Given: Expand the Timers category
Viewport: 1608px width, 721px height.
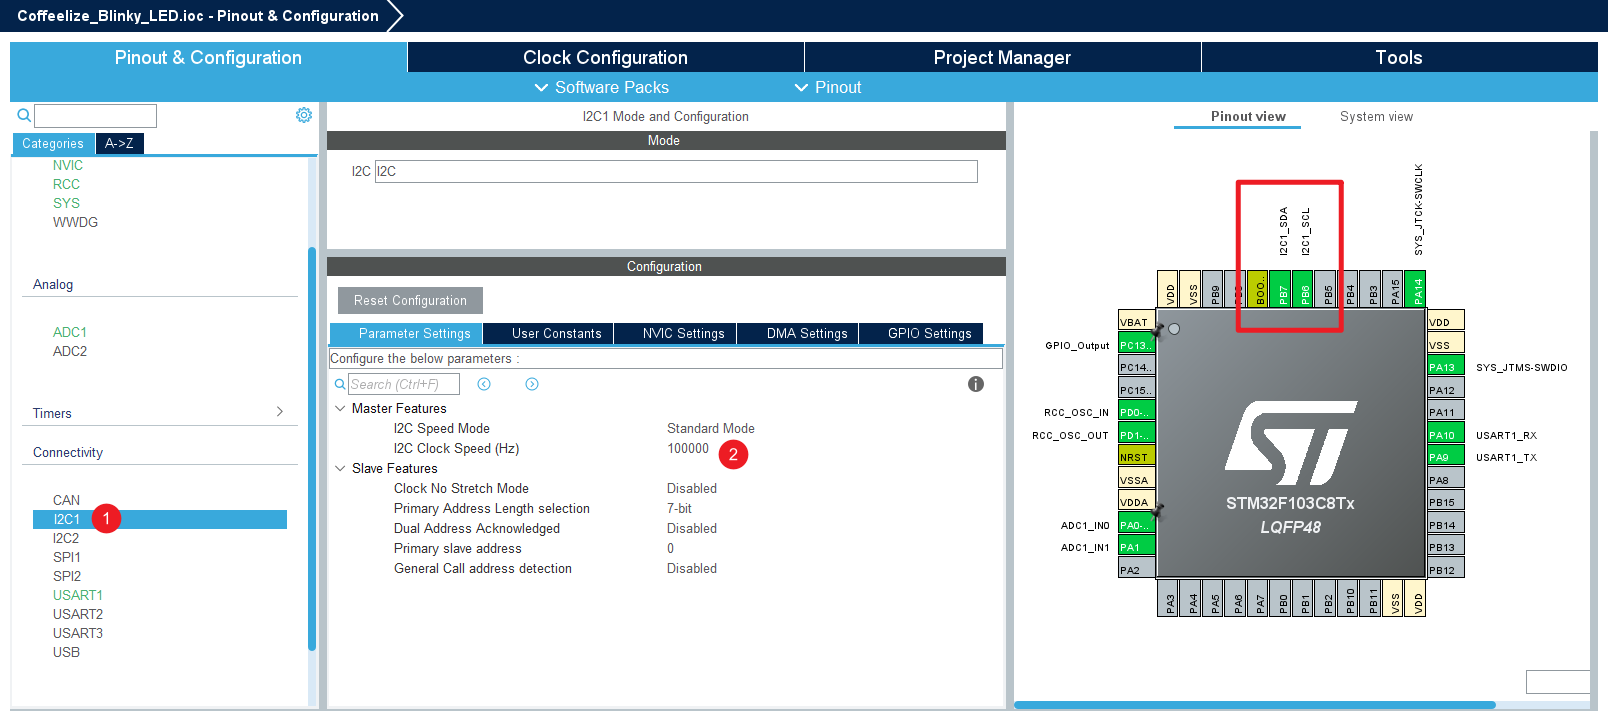Looking at the screenshot, I should (279, 412).
